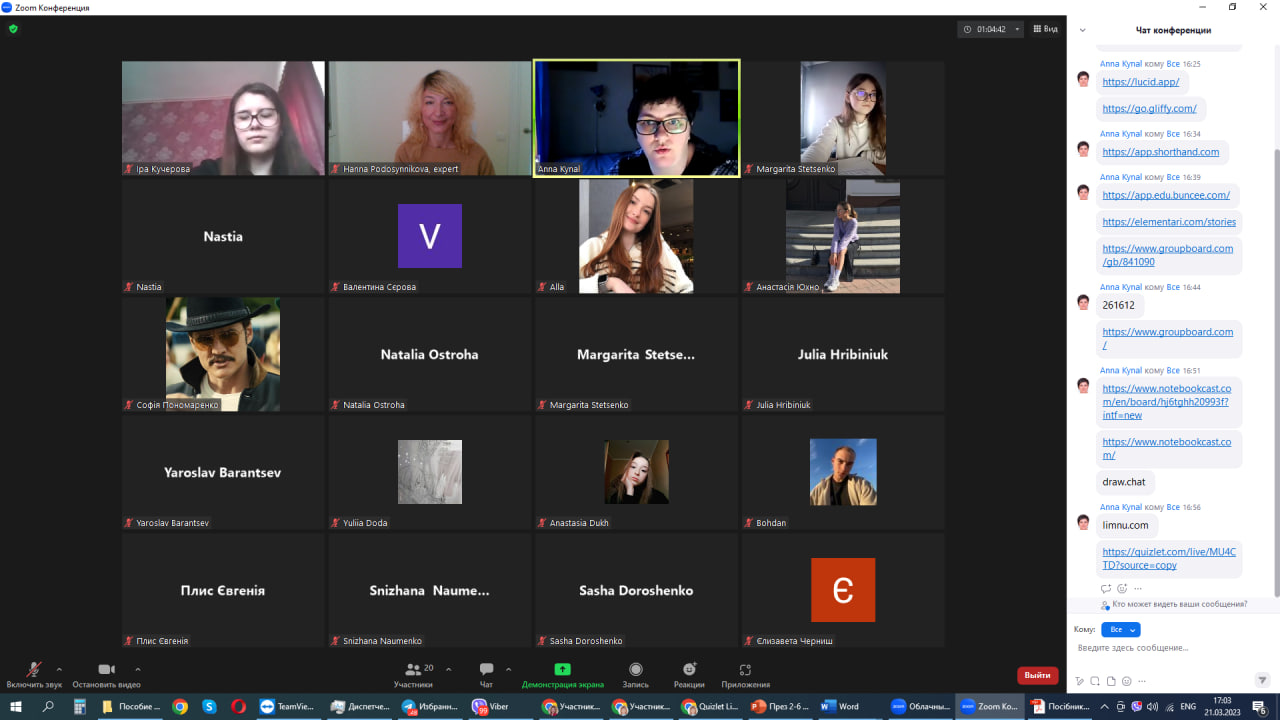Expand audio settings arrow next to microphone
This screenshot has width=1280, height=720.
tap(59, 668)
